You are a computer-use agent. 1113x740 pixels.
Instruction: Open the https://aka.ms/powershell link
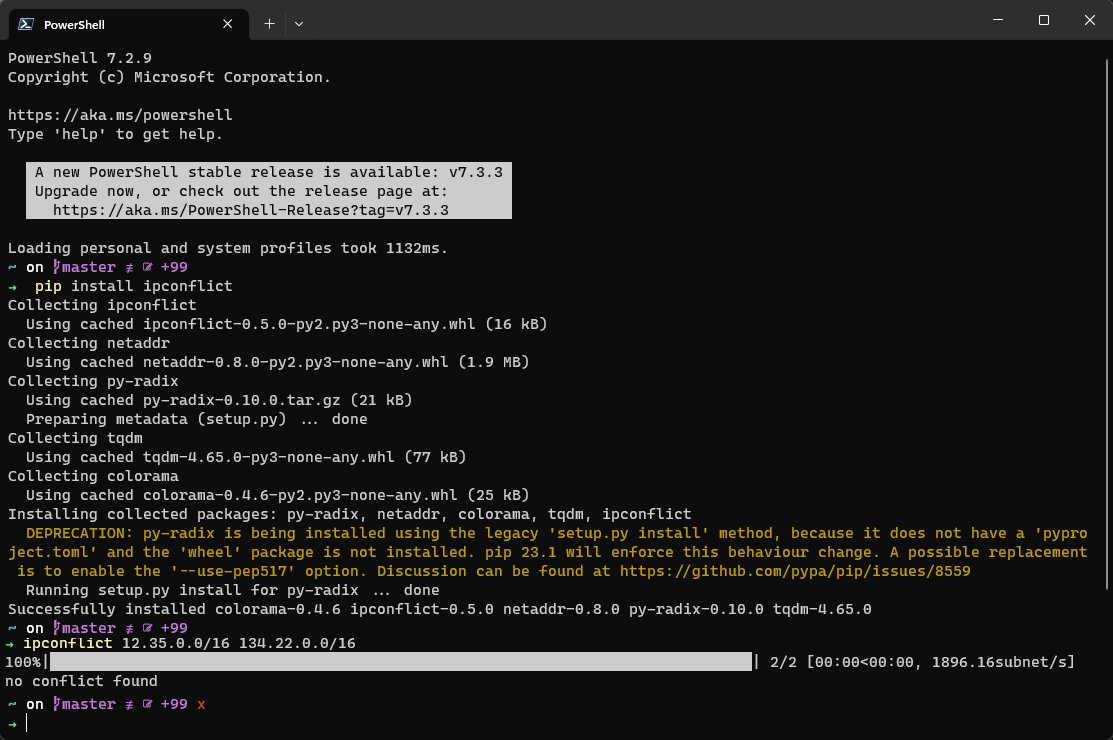(x=120, y=115)
